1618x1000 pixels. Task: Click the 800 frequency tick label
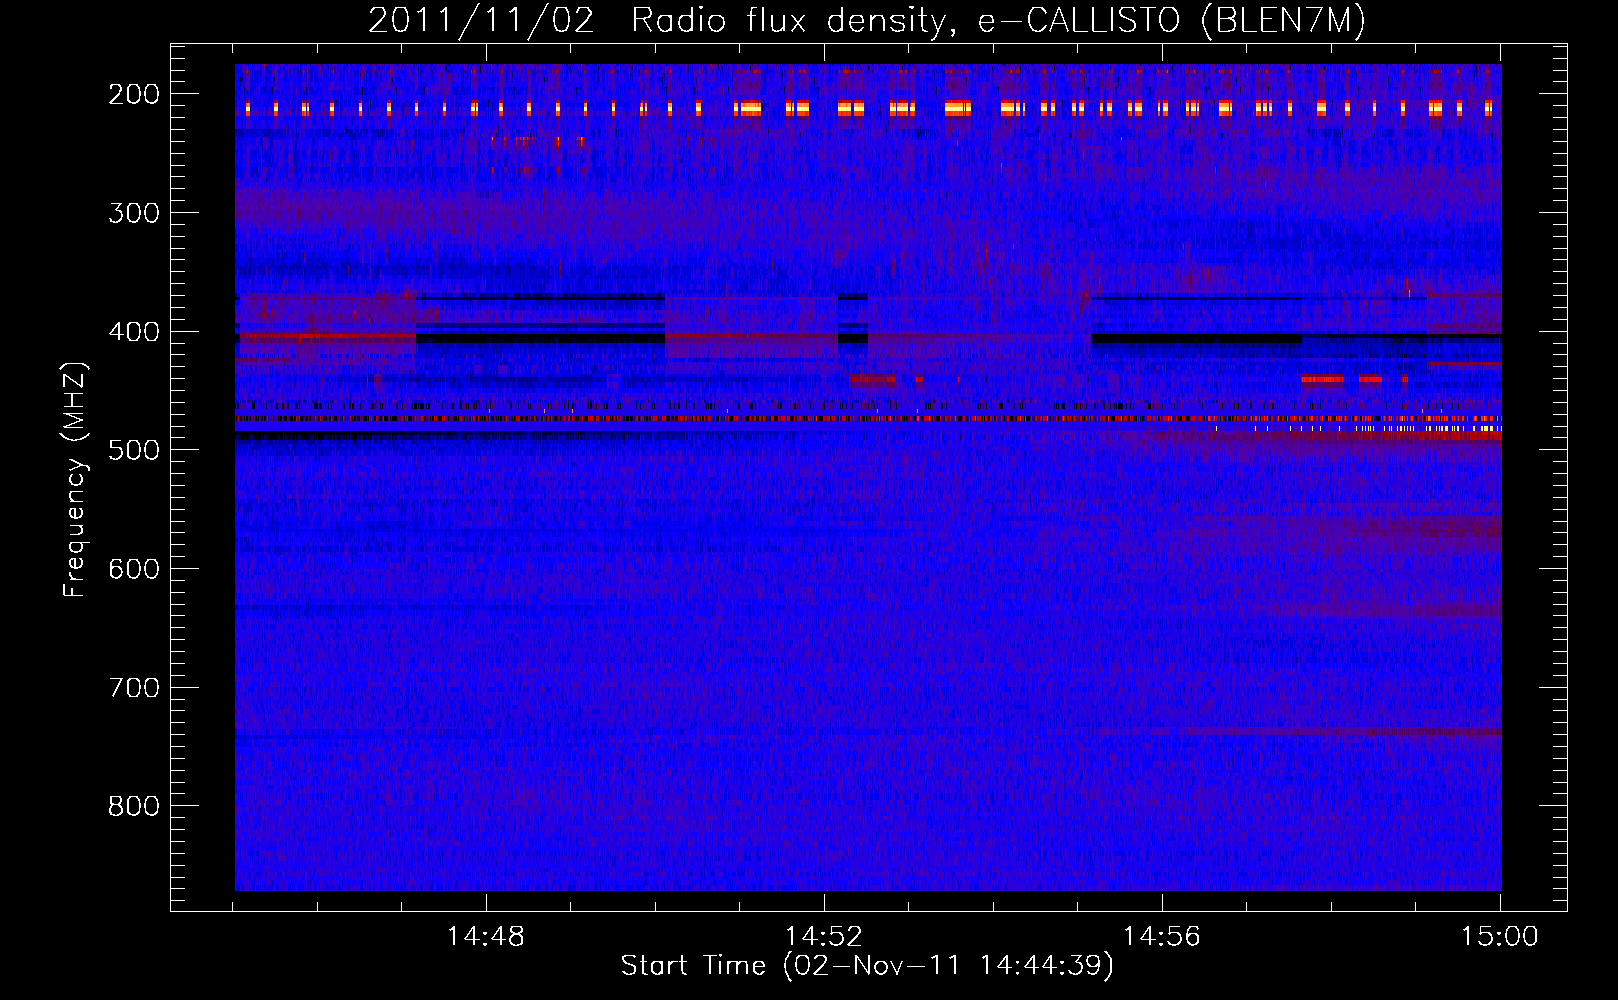tap(134, 806)
